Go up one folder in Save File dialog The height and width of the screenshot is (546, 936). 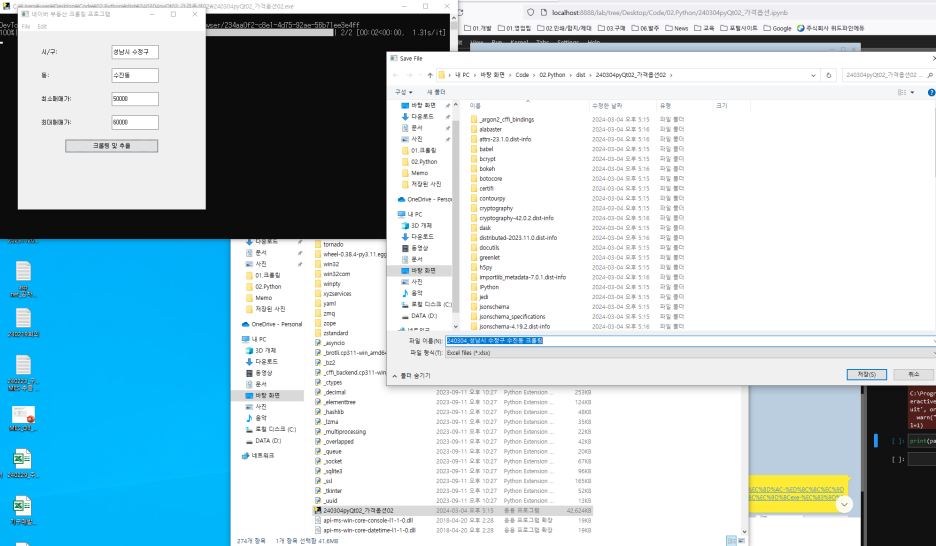tap(430, 75)
